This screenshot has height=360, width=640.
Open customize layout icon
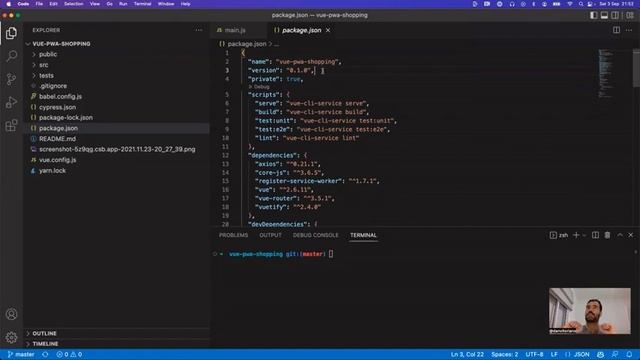pyautogui.click(x=630, y=15)
